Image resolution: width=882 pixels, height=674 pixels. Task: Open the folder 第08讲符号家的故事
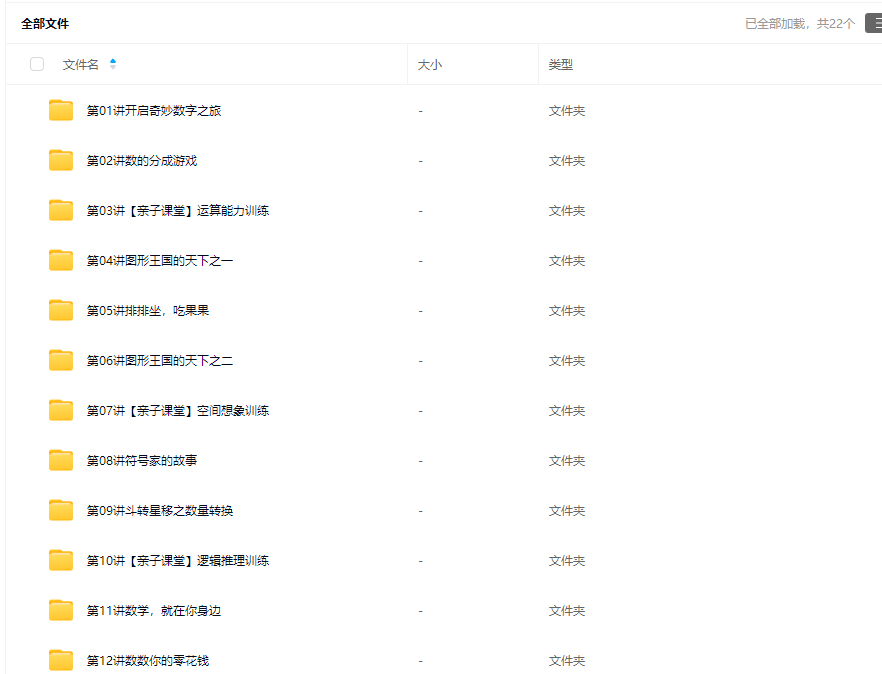pos(141,461)
